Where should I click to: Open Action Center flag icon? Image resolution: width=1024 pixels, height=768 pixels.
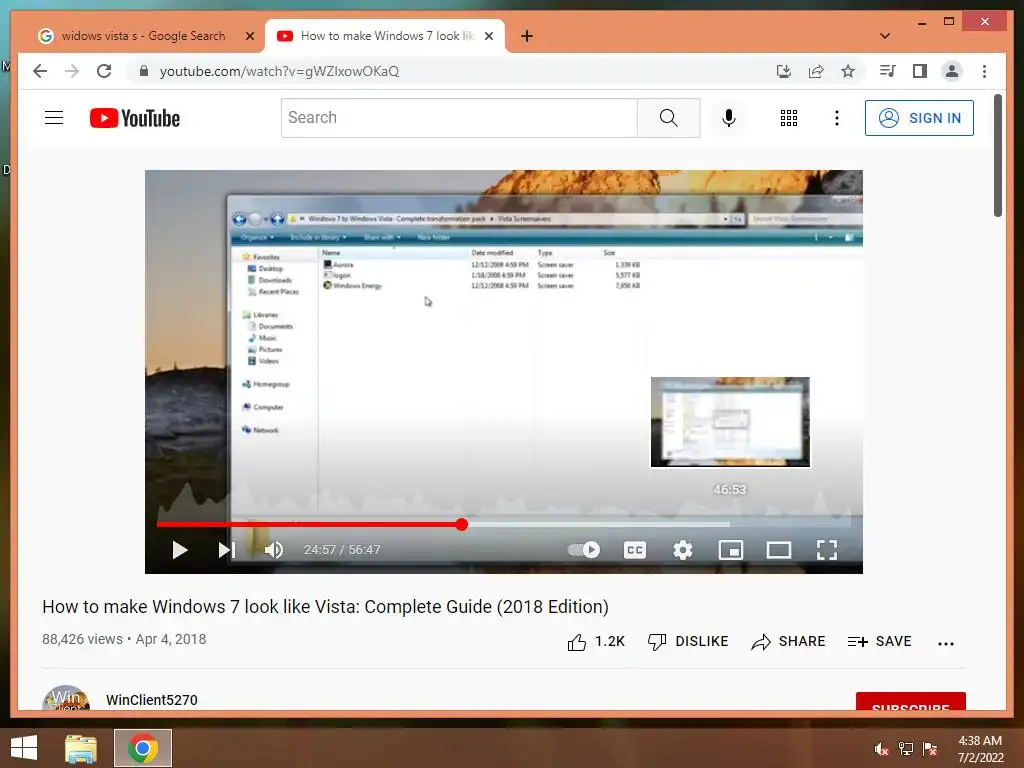coord(930,749)
